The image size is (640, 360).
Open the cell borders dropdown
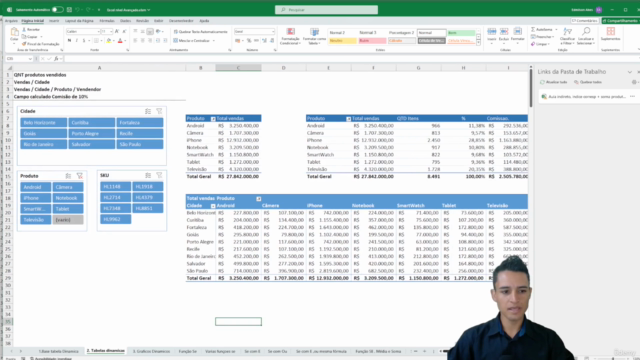[101, 40]
